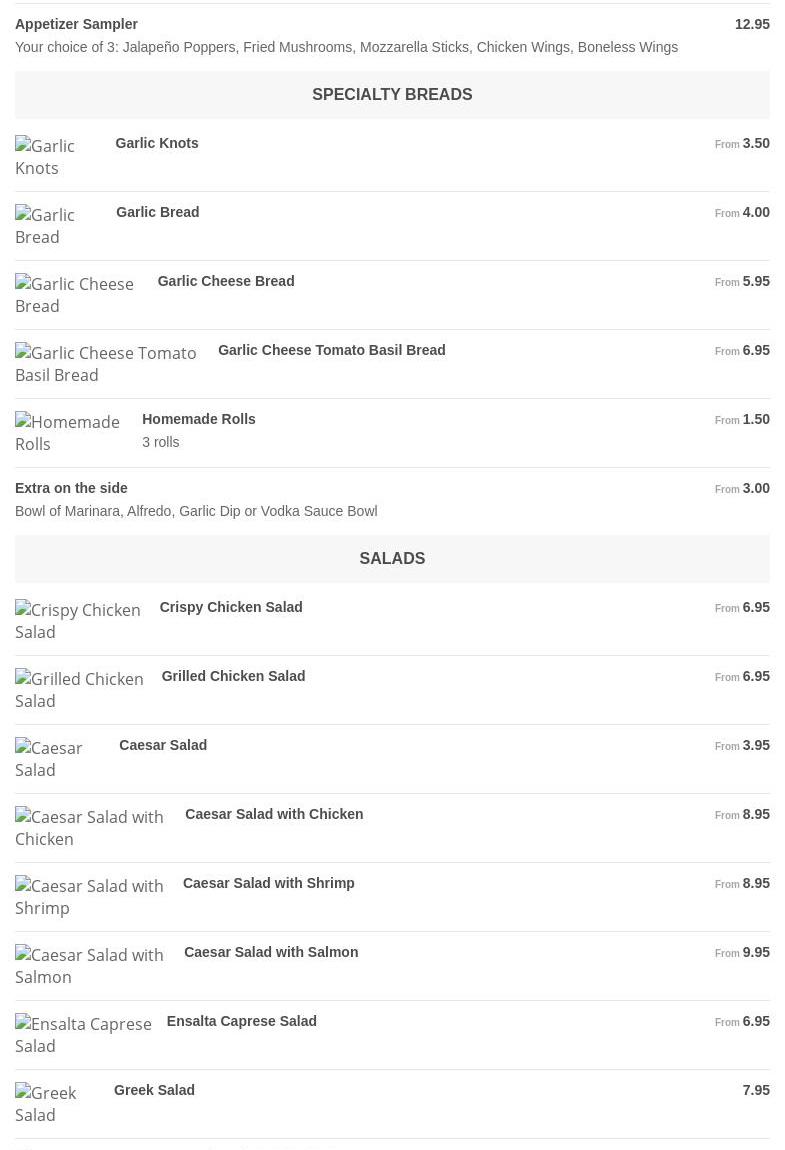The height and width of the screenshot is (1150, 785).
Task: Click the Salads section header
Action: pyautogui.click(x=392, y=558)
